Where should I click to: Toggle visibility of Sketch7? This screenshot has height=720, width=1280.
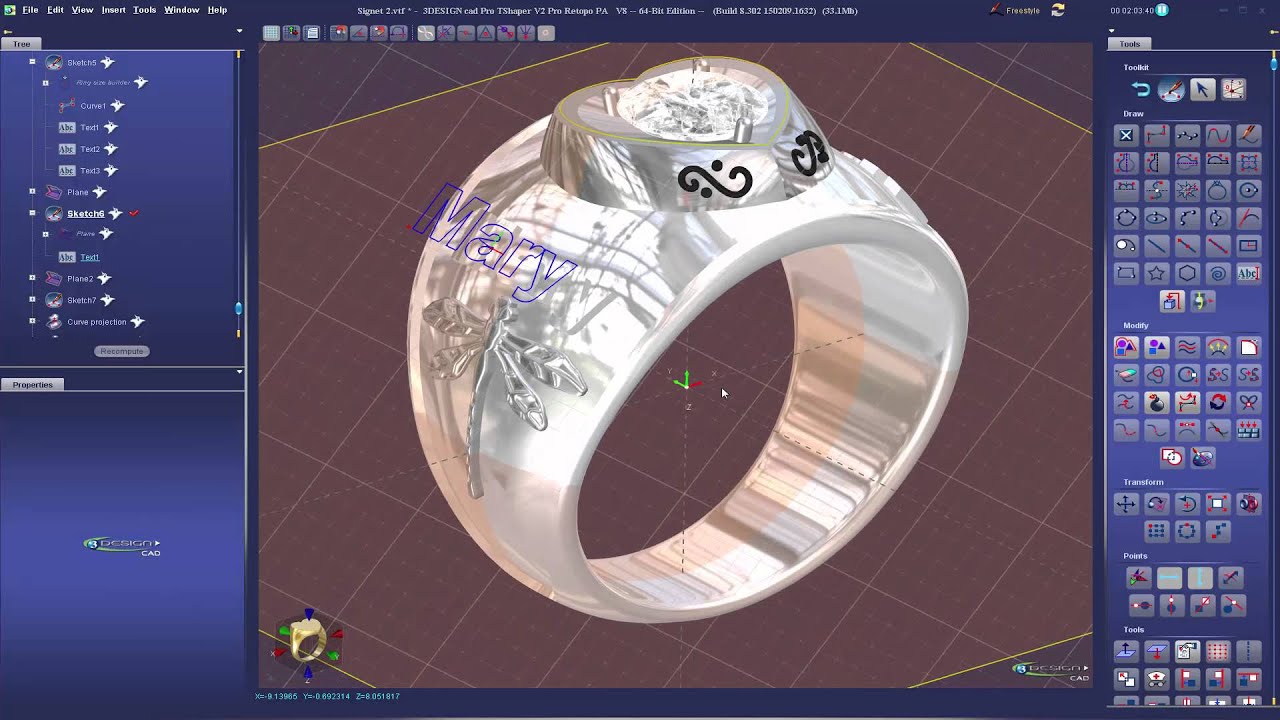pos(107,300)
